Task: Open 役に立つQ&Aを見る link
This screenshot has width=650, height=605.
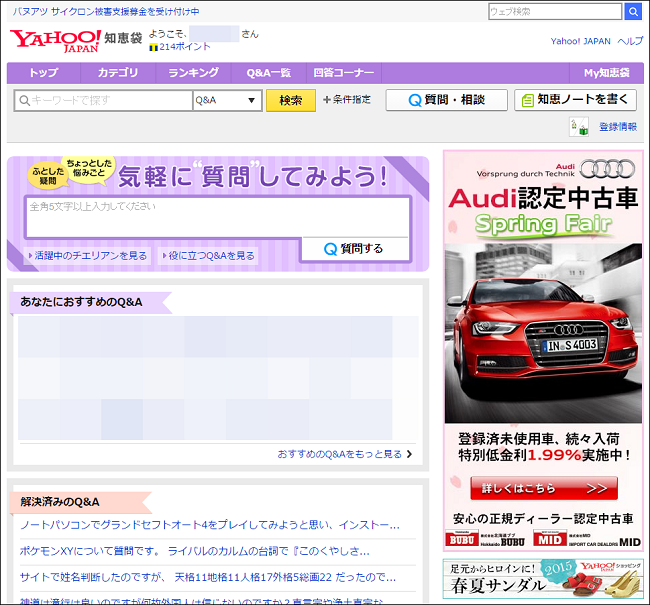Action: click(x=208, y=255)
